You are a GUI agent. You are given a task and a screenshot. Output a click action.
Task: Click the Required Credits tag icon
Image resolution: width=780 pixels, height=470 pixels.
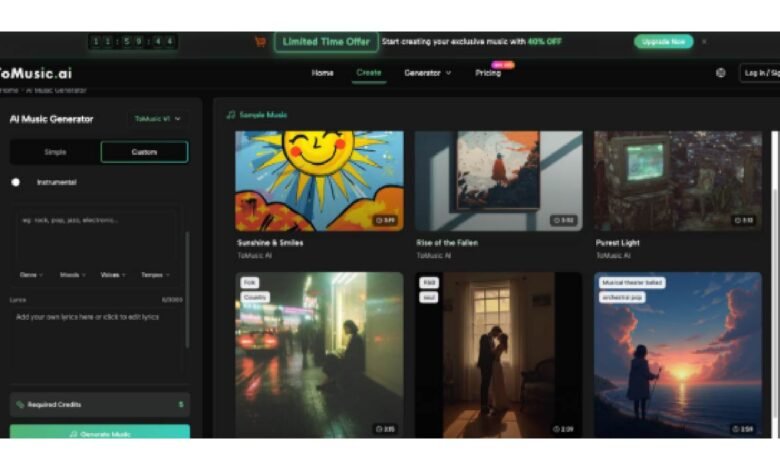pos(20,405)
